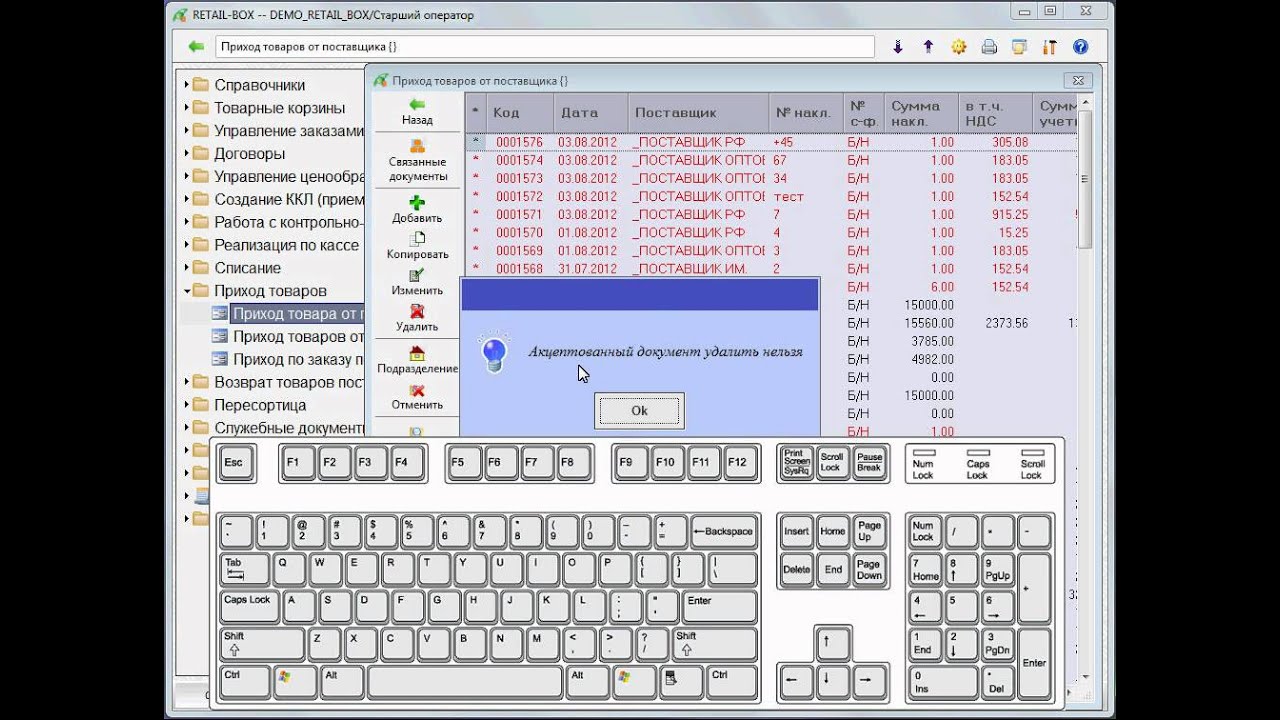
Task: Click the НДС value 2373.56
Action: 1006,323
